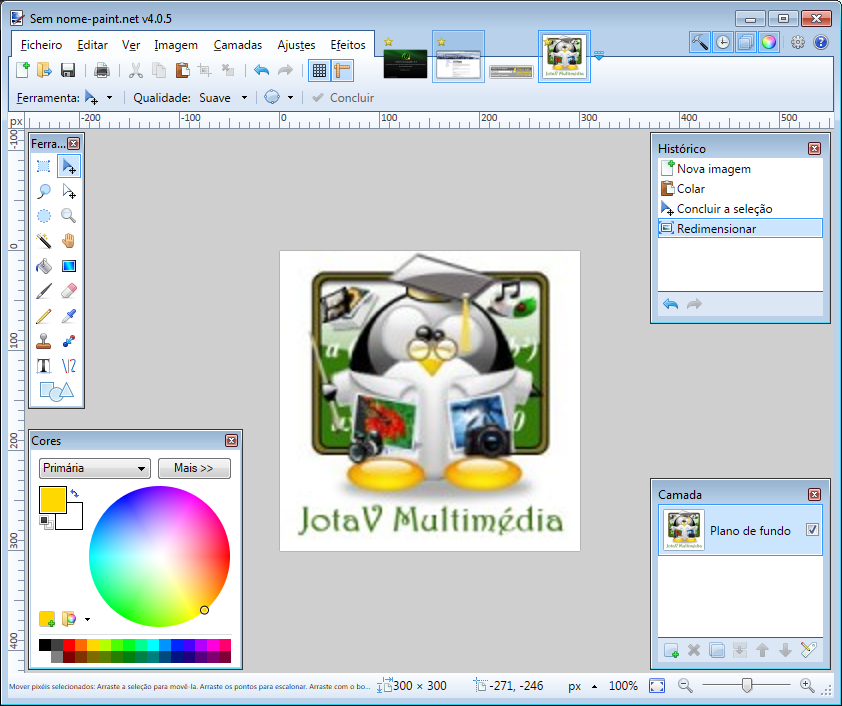Switch to the JotaV Multimédia image thumbnail

point(563,56)
